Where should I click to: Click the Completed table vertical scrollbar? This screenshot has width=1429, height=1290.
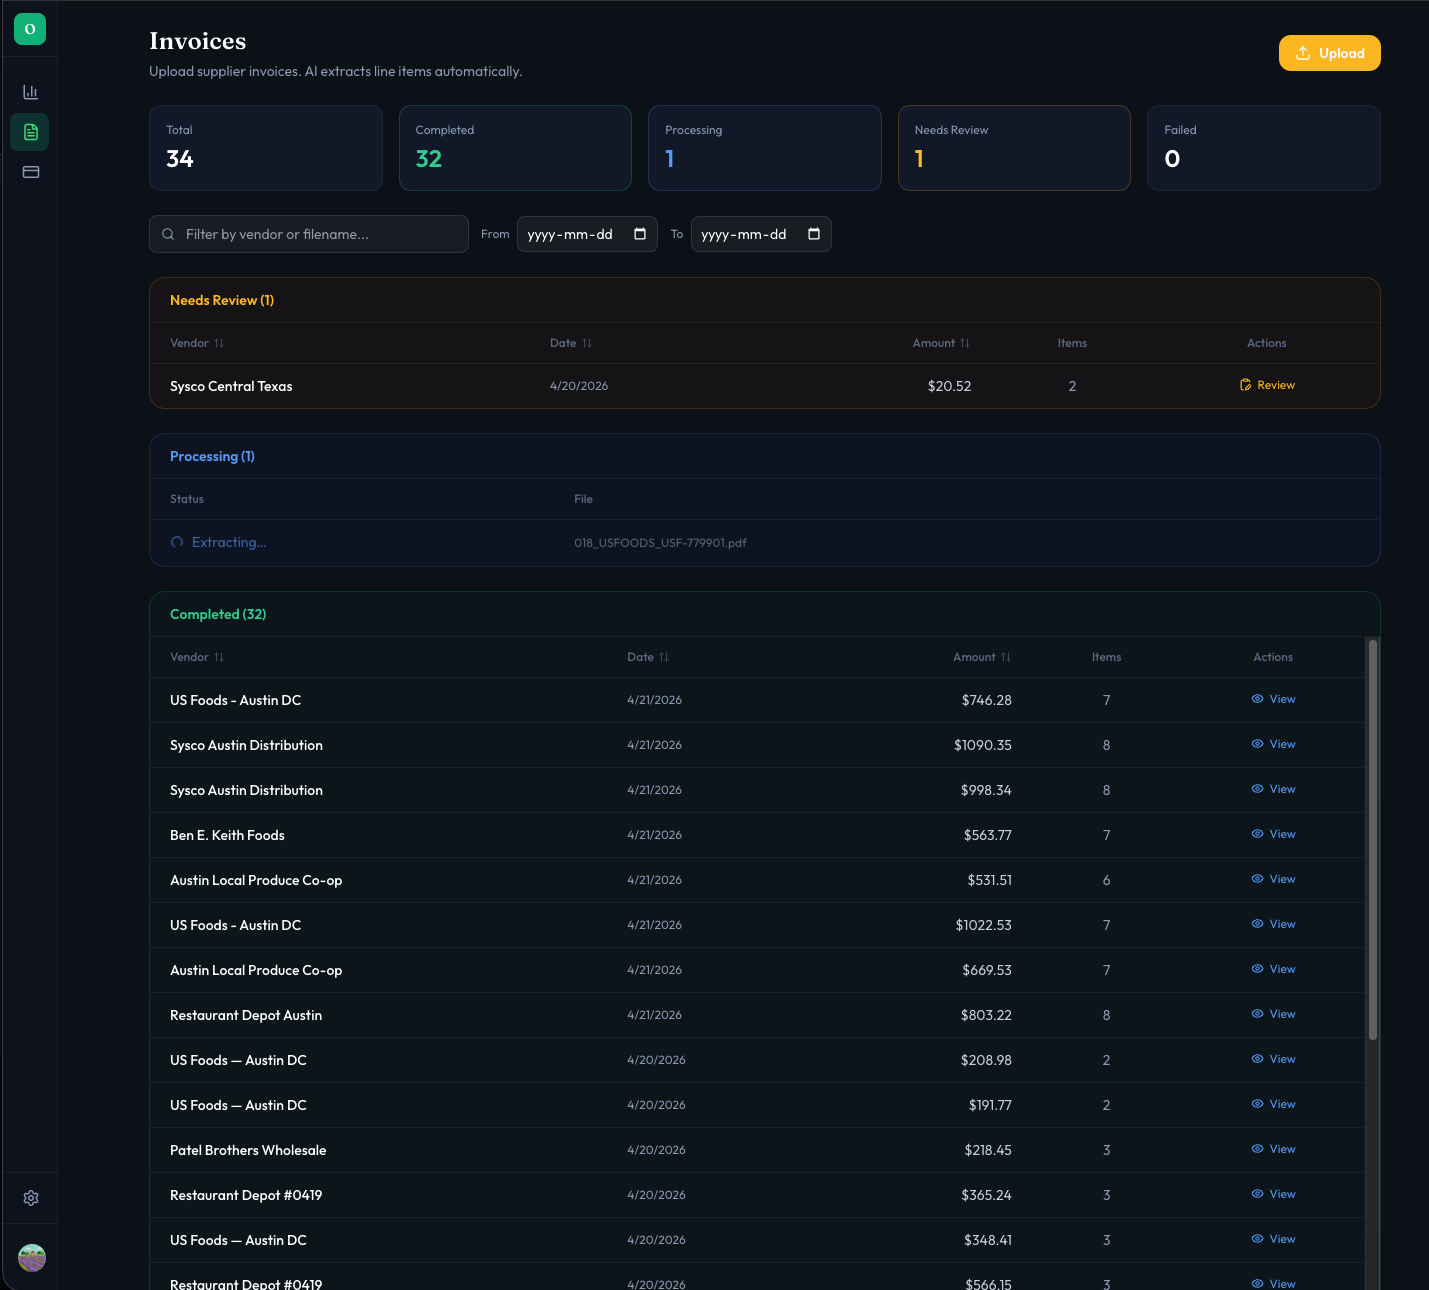[1373, 840]
